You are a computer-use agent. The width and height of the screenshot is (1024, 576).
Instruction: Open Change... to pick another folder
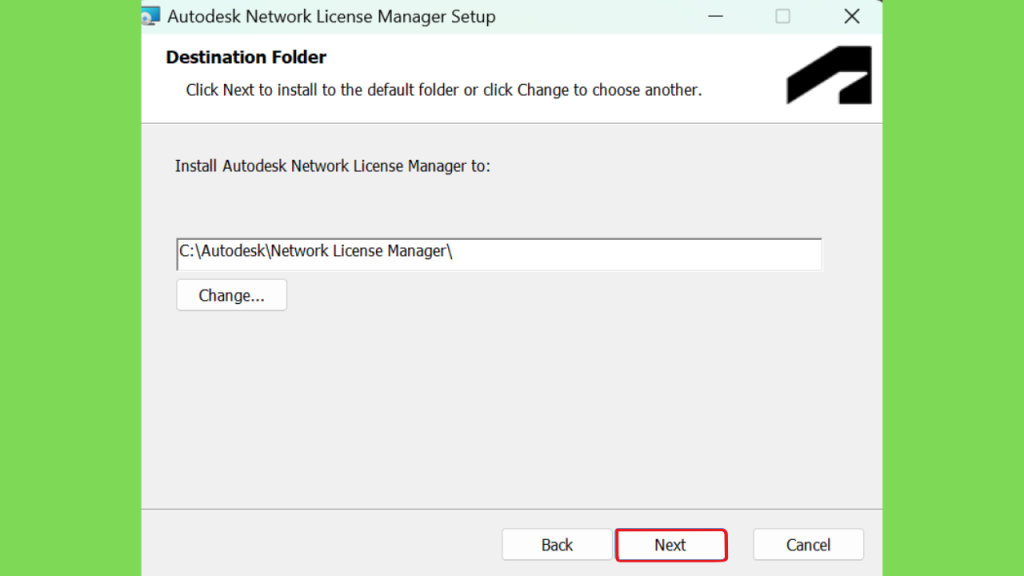tap(231, 295)
